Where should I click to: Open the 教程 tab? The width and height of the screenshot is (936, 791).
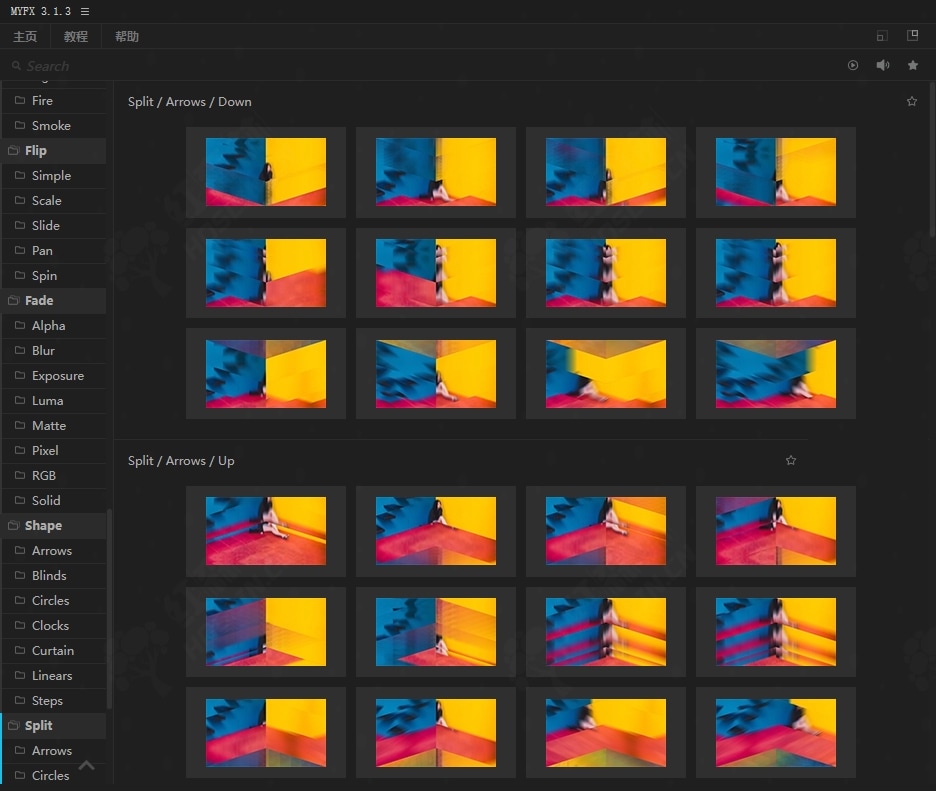click(76, 36)
